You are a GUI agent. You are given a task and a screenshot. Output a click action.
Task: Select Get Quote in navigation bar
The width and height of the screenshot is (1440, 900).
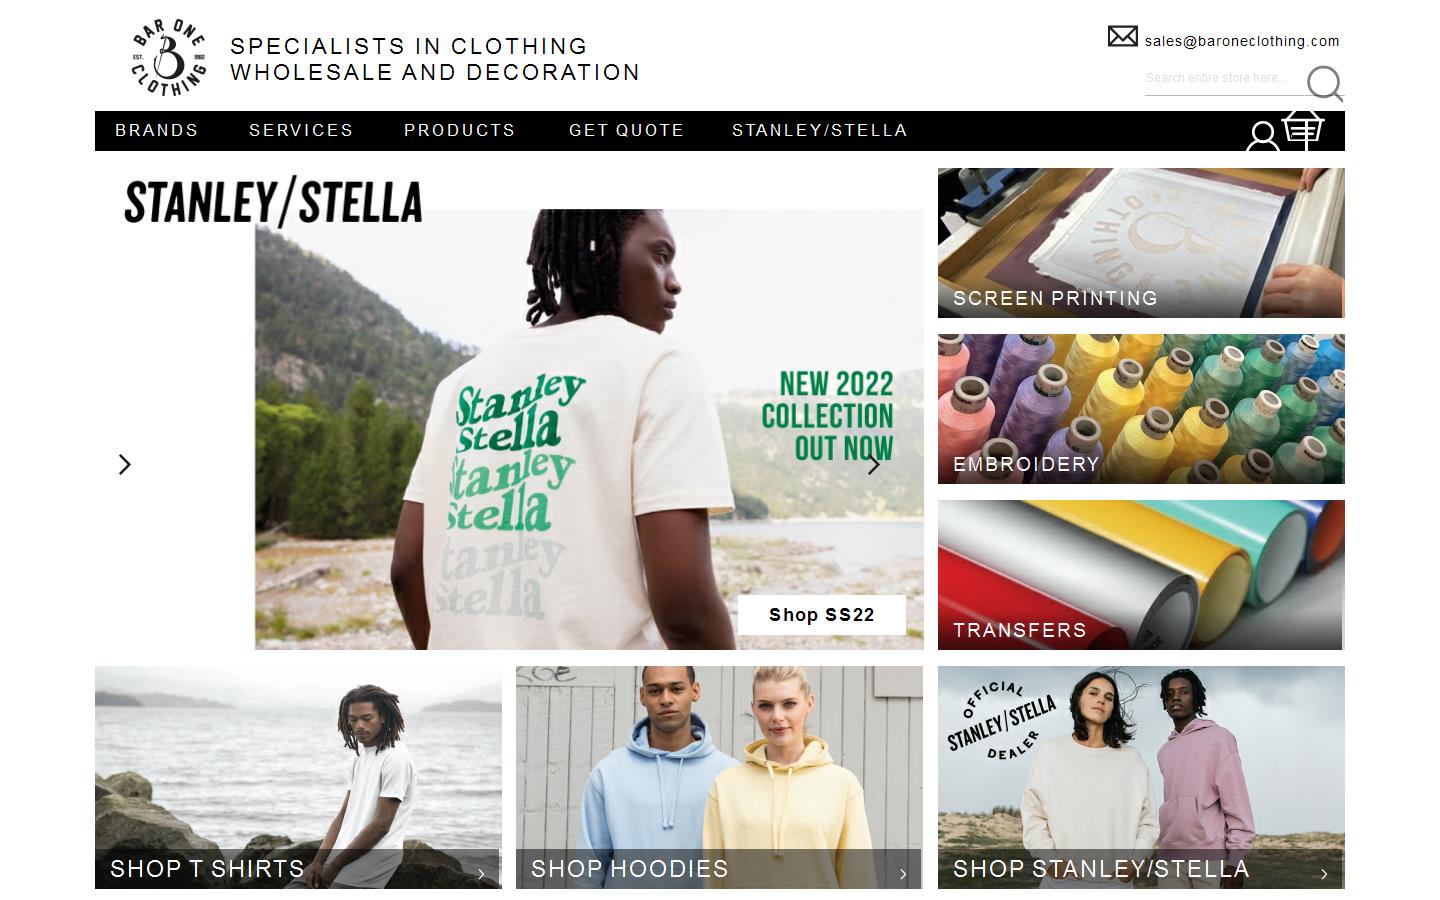[627, 130]
